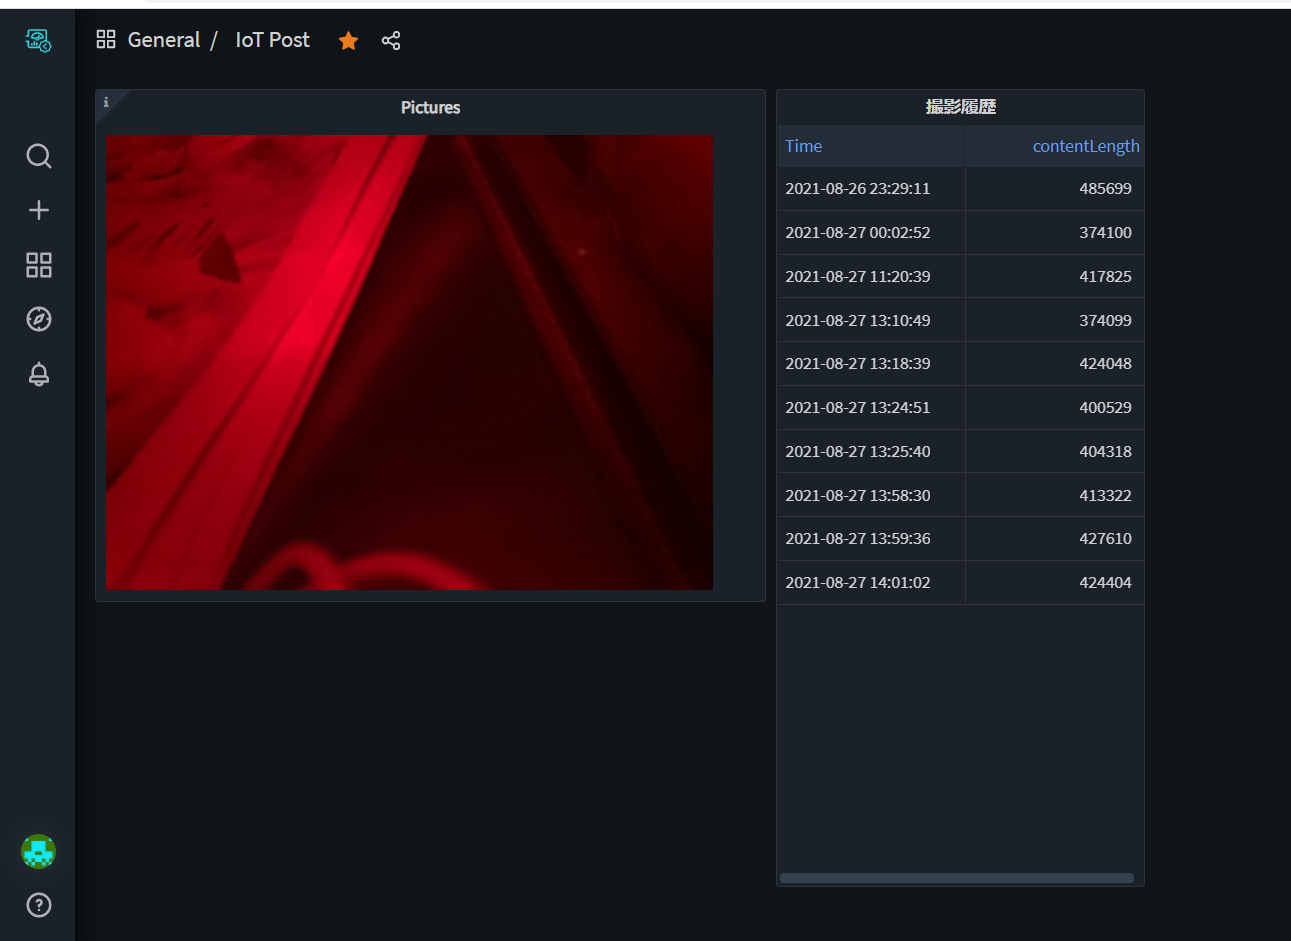The width and height of the screenshot is (1291, 941).
Task: Open the Explore compass icon
Action: (x=38, y=319)
